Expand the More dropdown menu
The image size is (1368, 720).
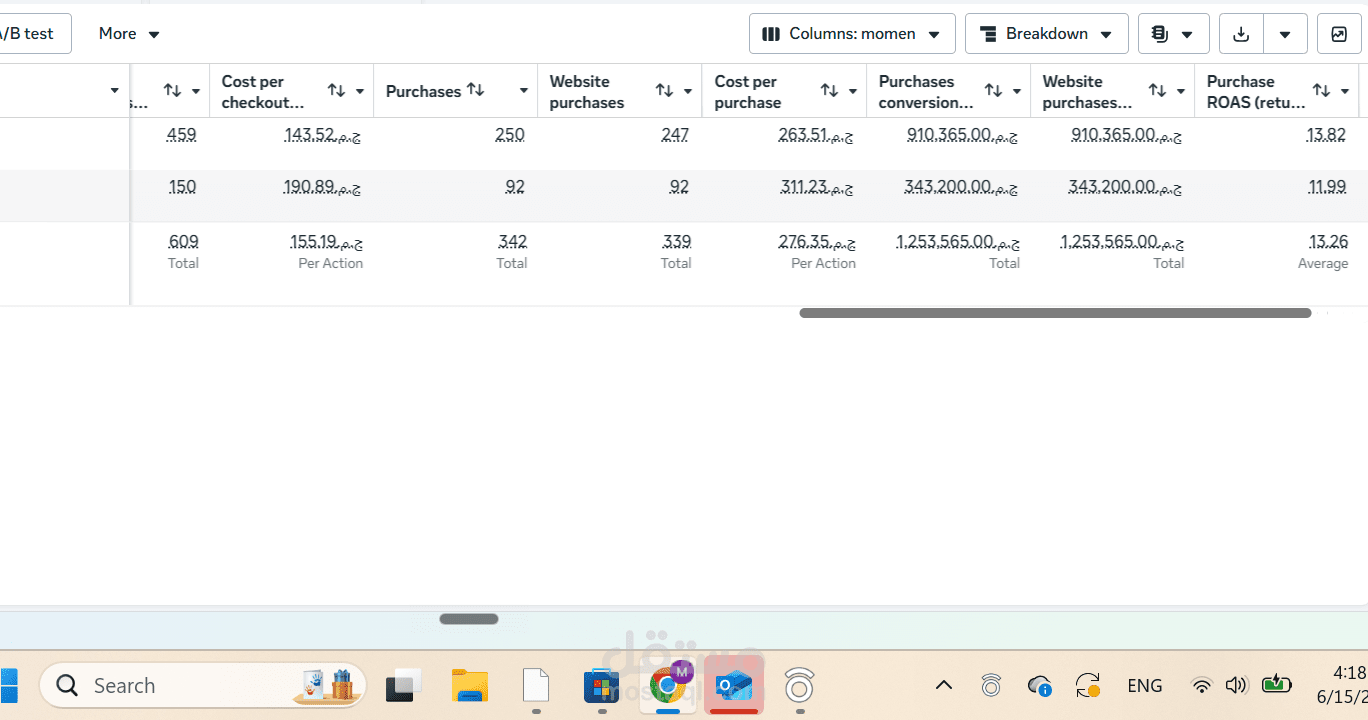point(129,34)
